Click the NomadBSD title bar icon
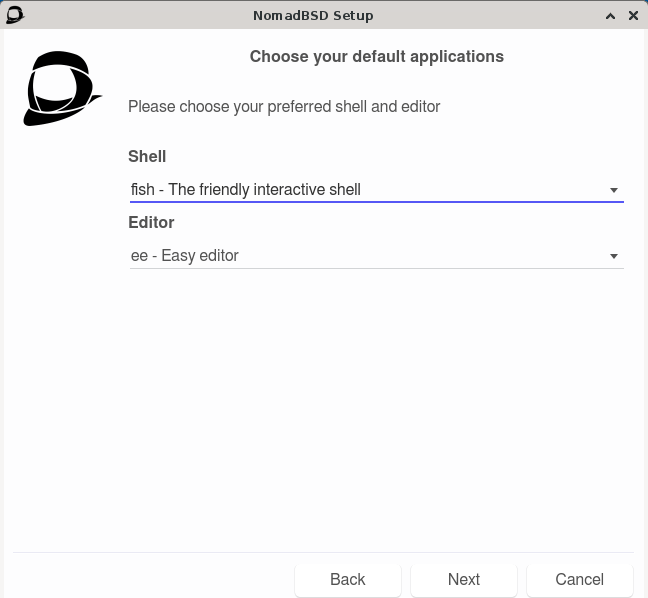Image resolution: width=648 pixels, height=598 pixels. 15,15
